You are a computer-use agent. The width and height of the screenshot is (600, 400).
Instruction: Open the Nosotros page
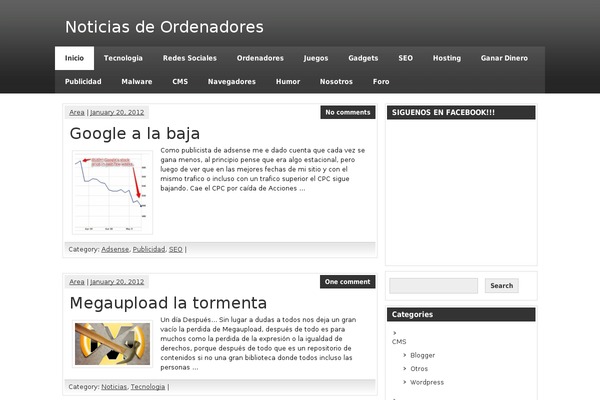[x=336, y=82]
